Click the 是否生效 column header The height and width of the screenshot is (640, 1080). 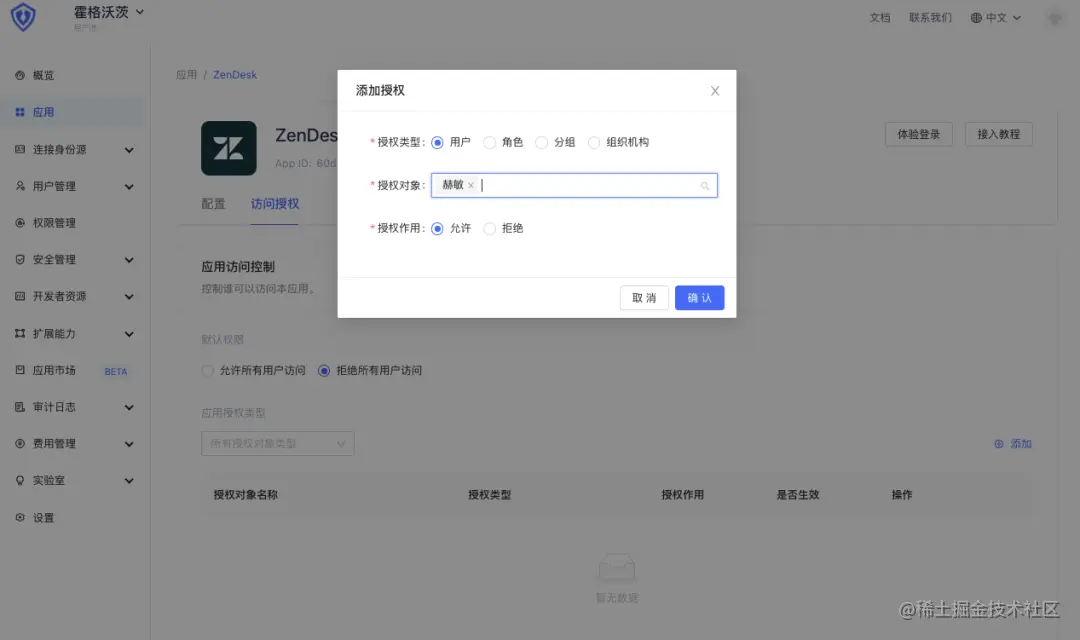[x=798, y=495]
